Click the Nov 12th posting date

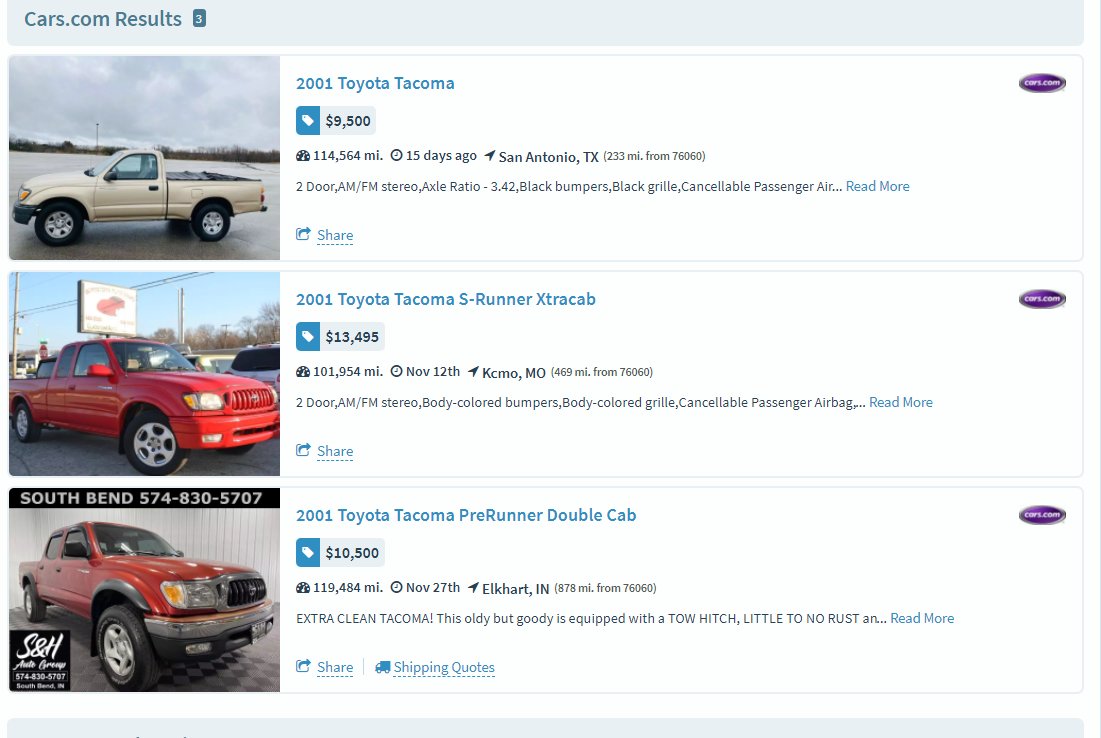(433, 371)
